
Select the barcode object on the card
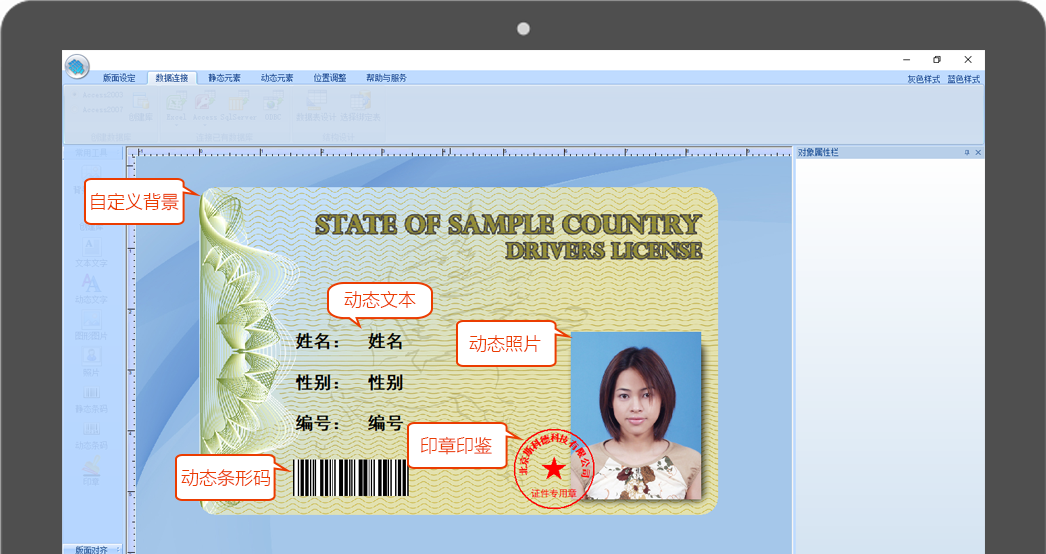[350, 477]
